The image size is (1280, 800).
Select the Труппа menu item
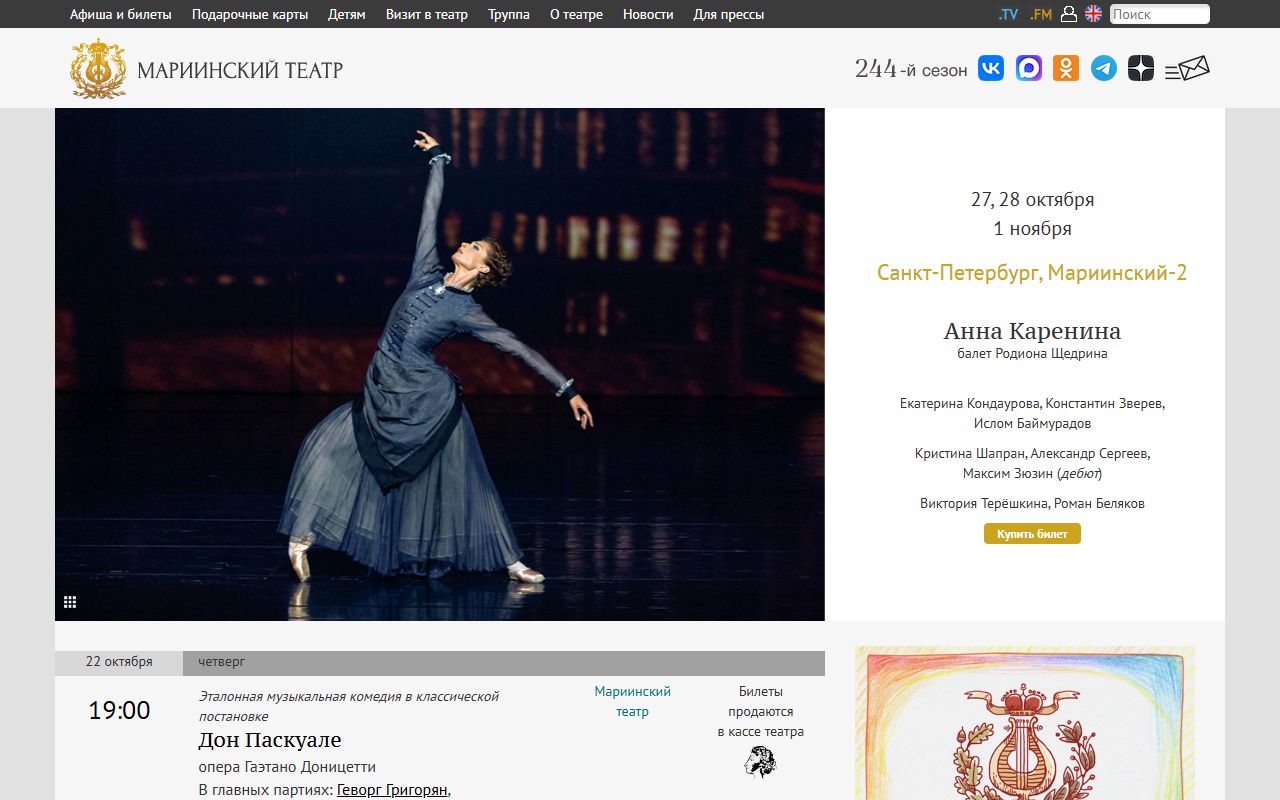509,14
